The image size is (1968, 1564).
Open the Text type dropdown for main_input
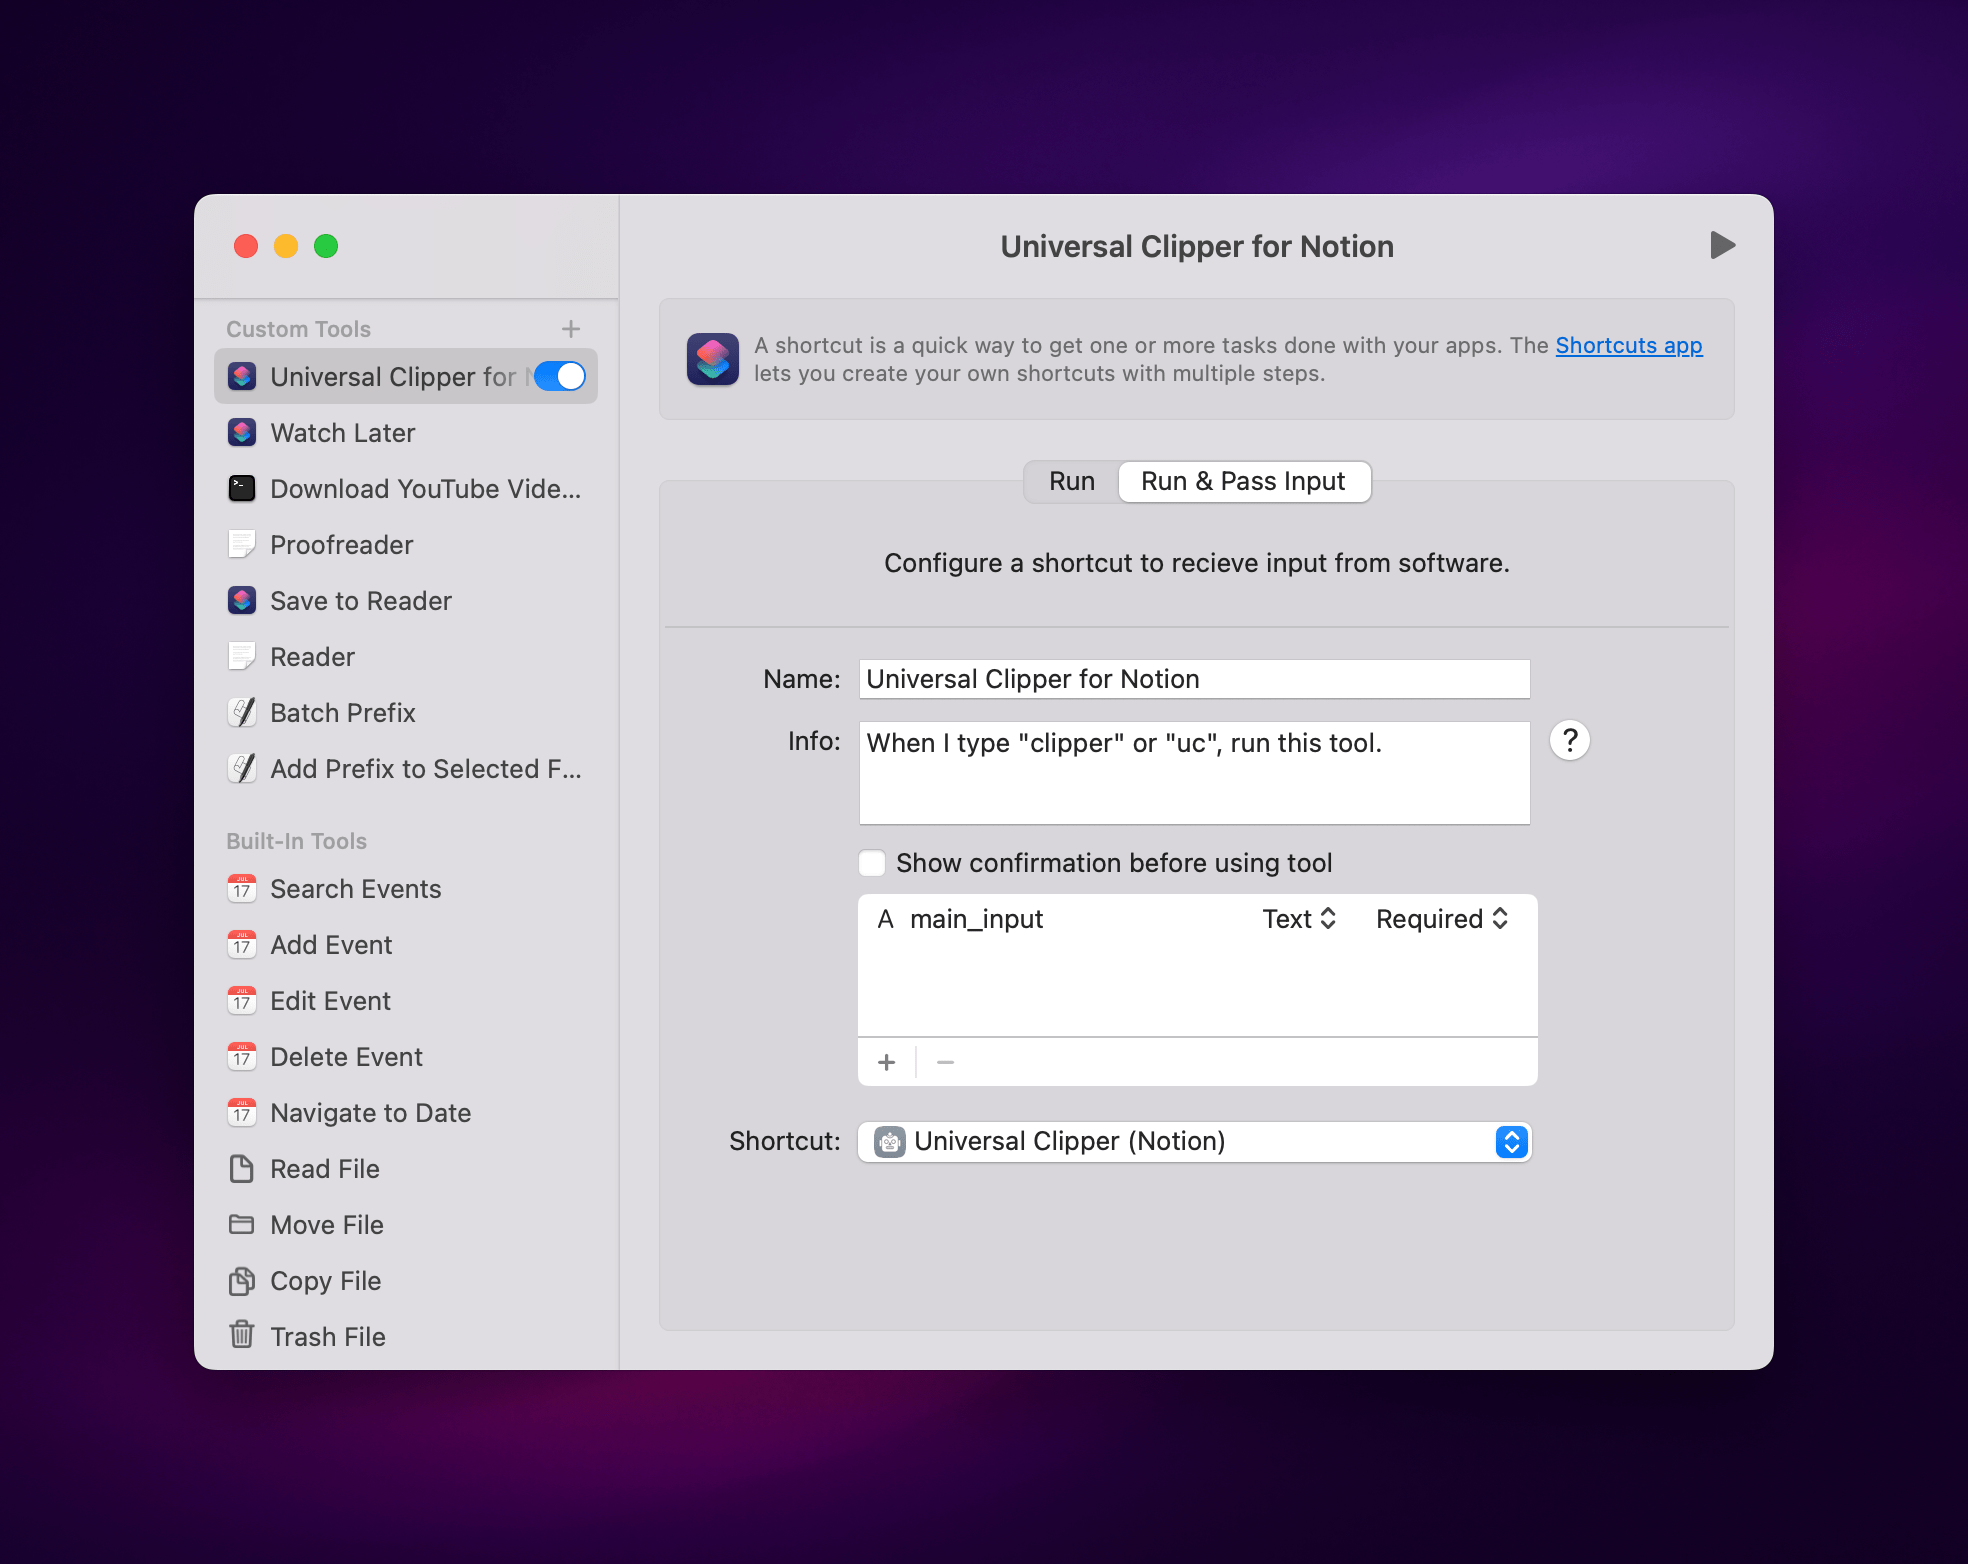pos(1298,919)
